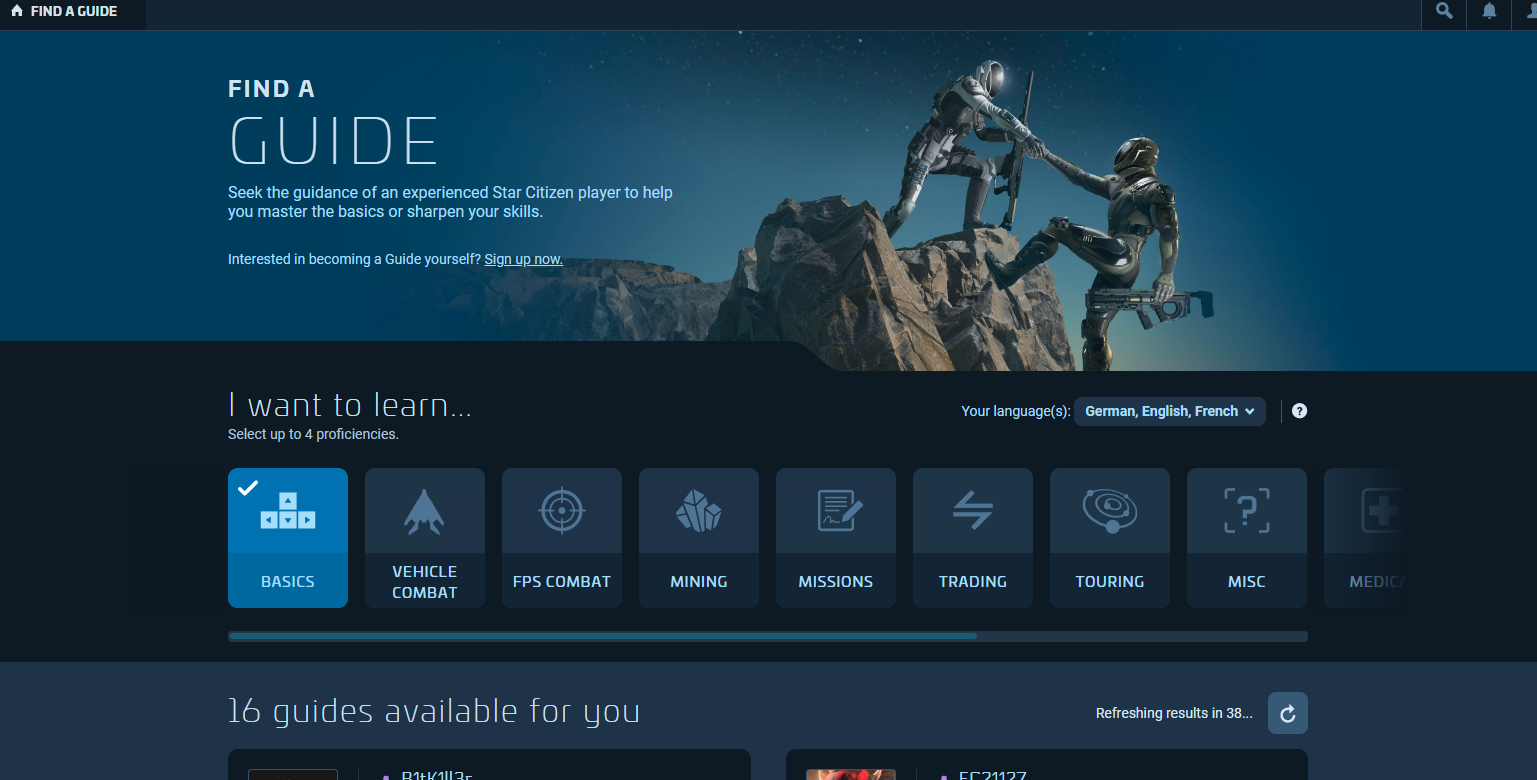This screenshot has width=1537, height=780.
Task: Select the Medical proficiency card
Action: (x=1364, y=538)
